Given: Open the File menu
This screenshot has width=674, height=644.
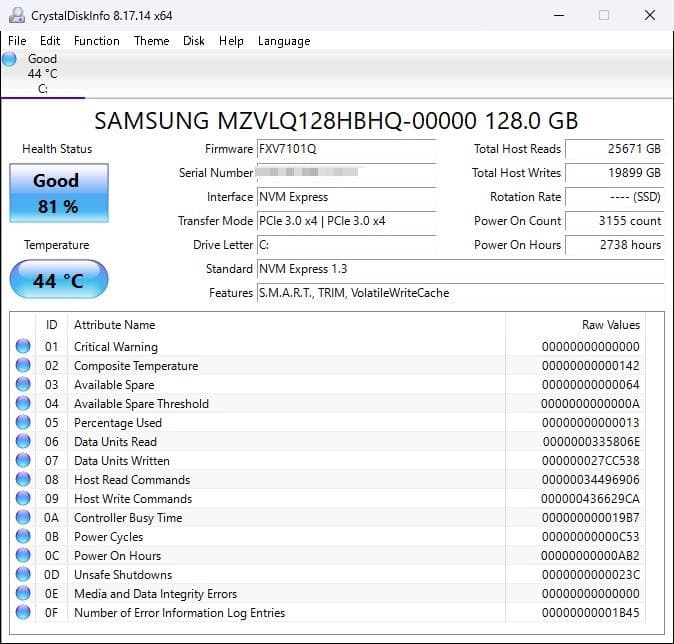Looking at the screenshot, I should coord(17,41).
